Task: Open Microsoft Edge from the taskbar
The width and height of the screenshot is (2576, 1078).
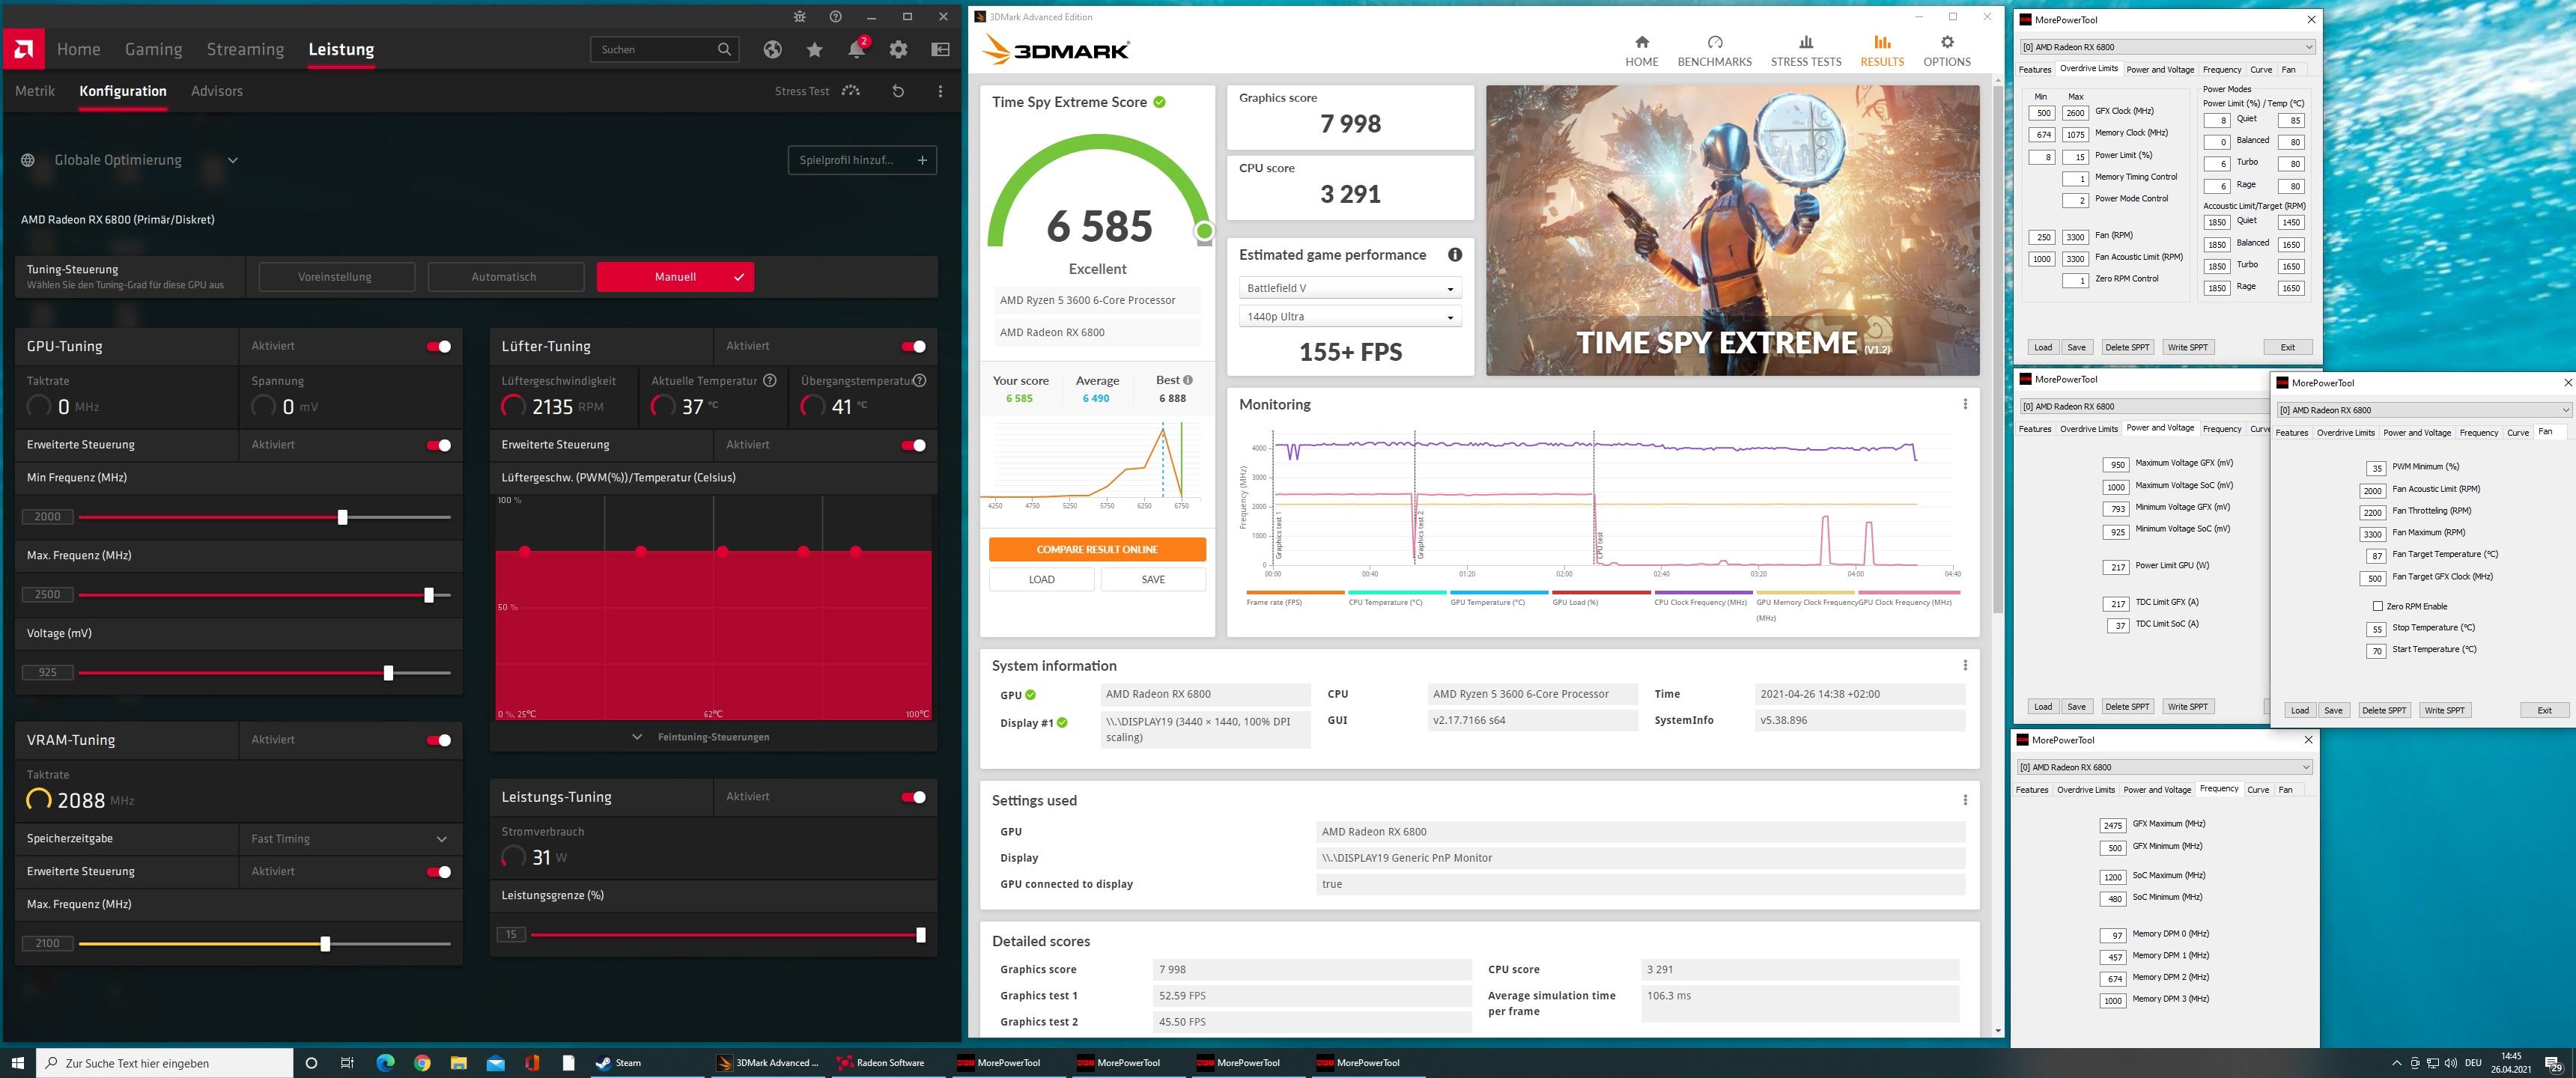Action: 385,1062
